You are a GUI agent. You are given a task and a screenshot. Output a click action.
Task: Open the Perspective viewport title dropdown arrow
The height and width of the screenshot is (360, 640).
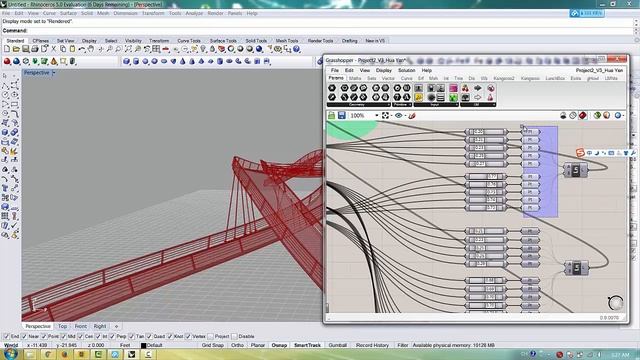coord(53,73)
